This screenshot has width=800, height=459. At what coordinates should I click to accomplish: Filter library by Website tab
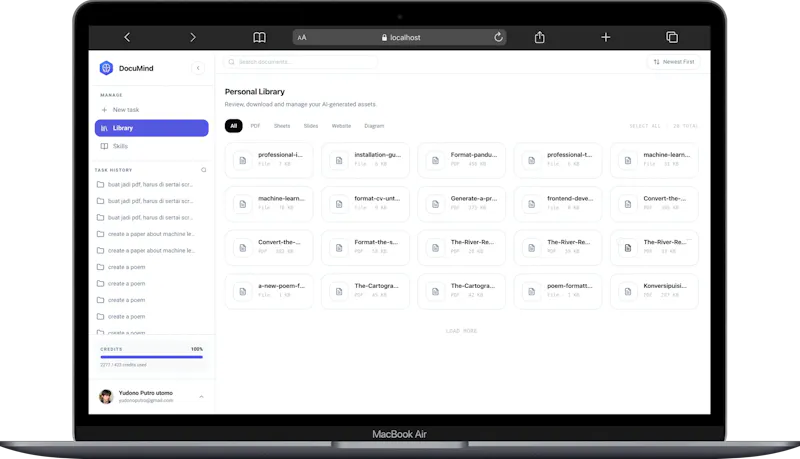[x=341, y=126]
